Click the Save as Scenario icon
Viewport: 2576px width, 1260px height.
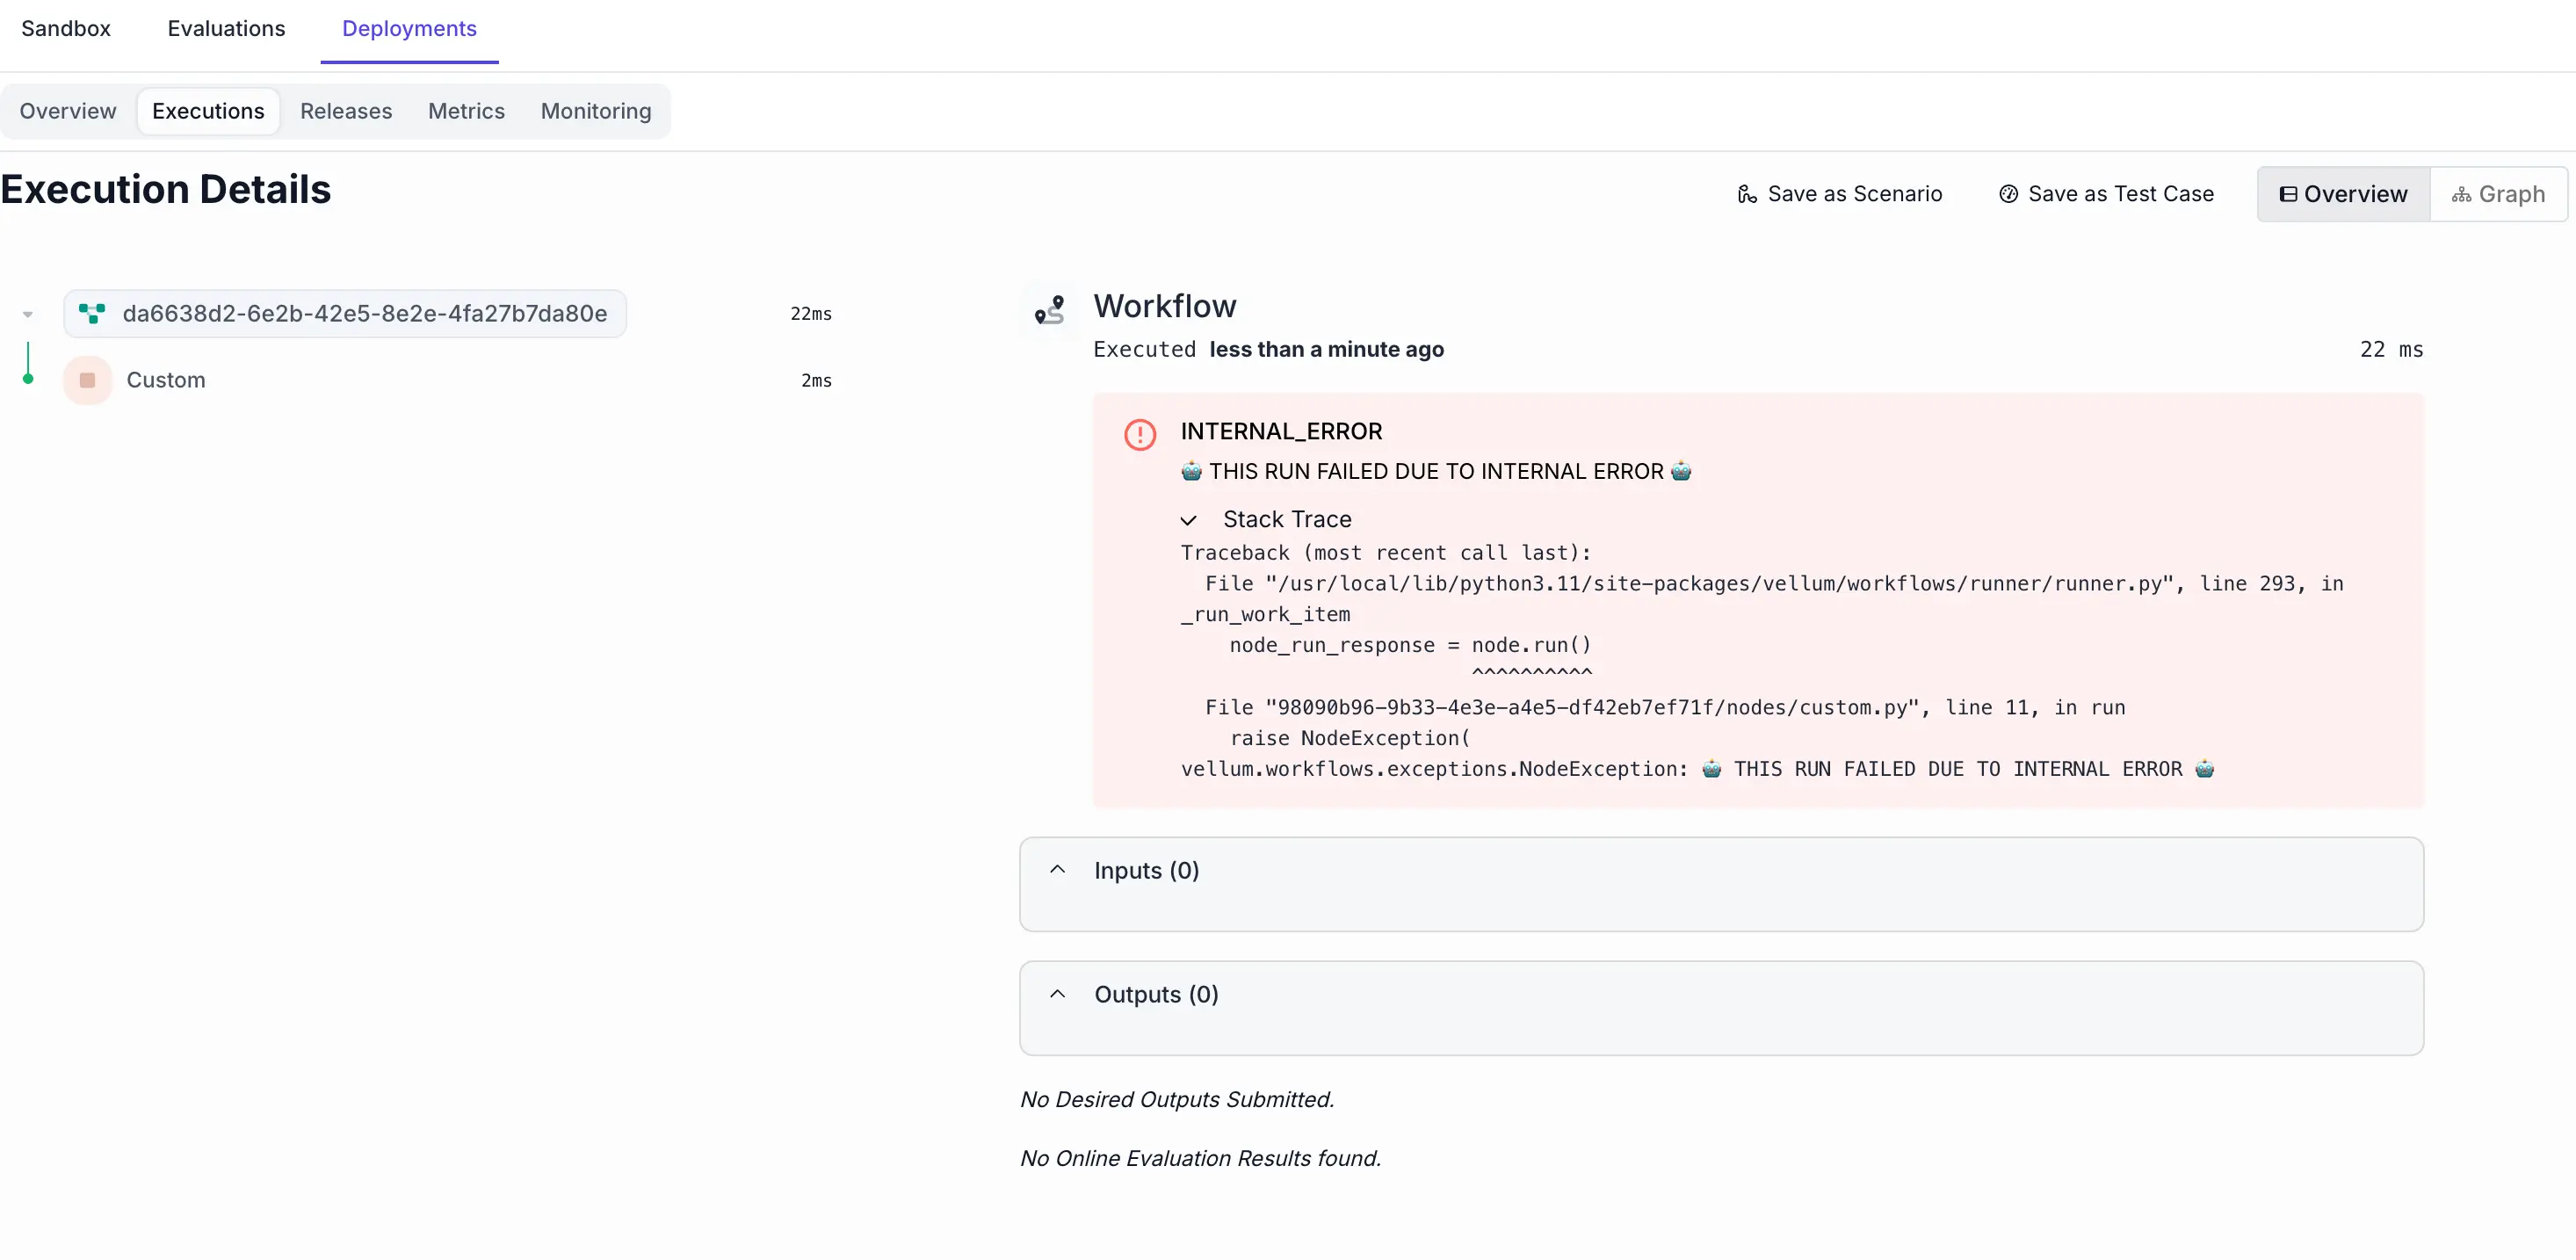point(1746,194)
